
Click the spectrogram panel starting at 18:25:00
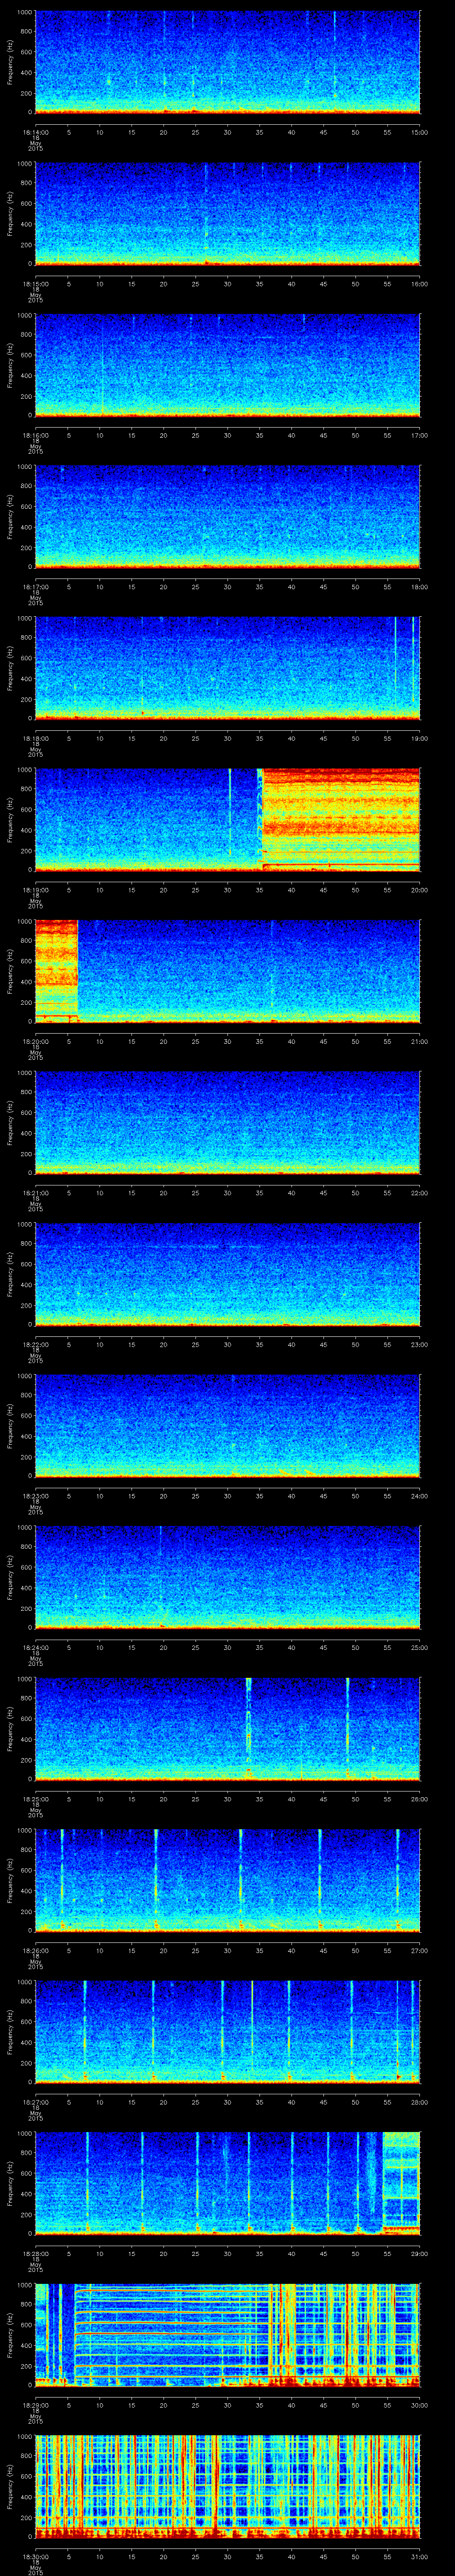228,1729
